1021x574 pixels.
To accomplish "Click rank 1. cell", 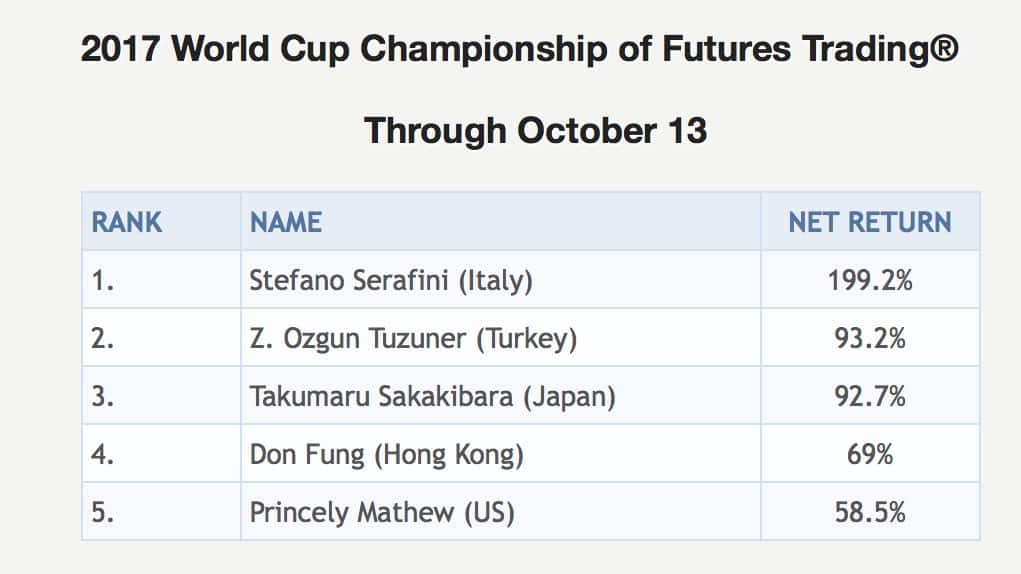I will [x=104, y=281].
